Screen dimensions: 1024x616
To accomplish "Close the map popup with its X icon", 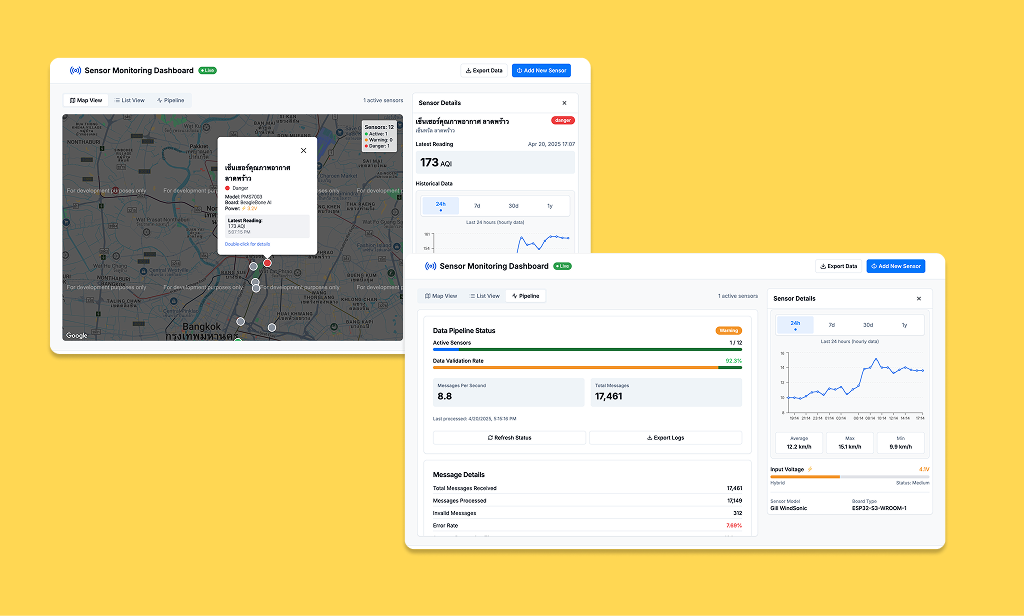I will tap(304, 150).
